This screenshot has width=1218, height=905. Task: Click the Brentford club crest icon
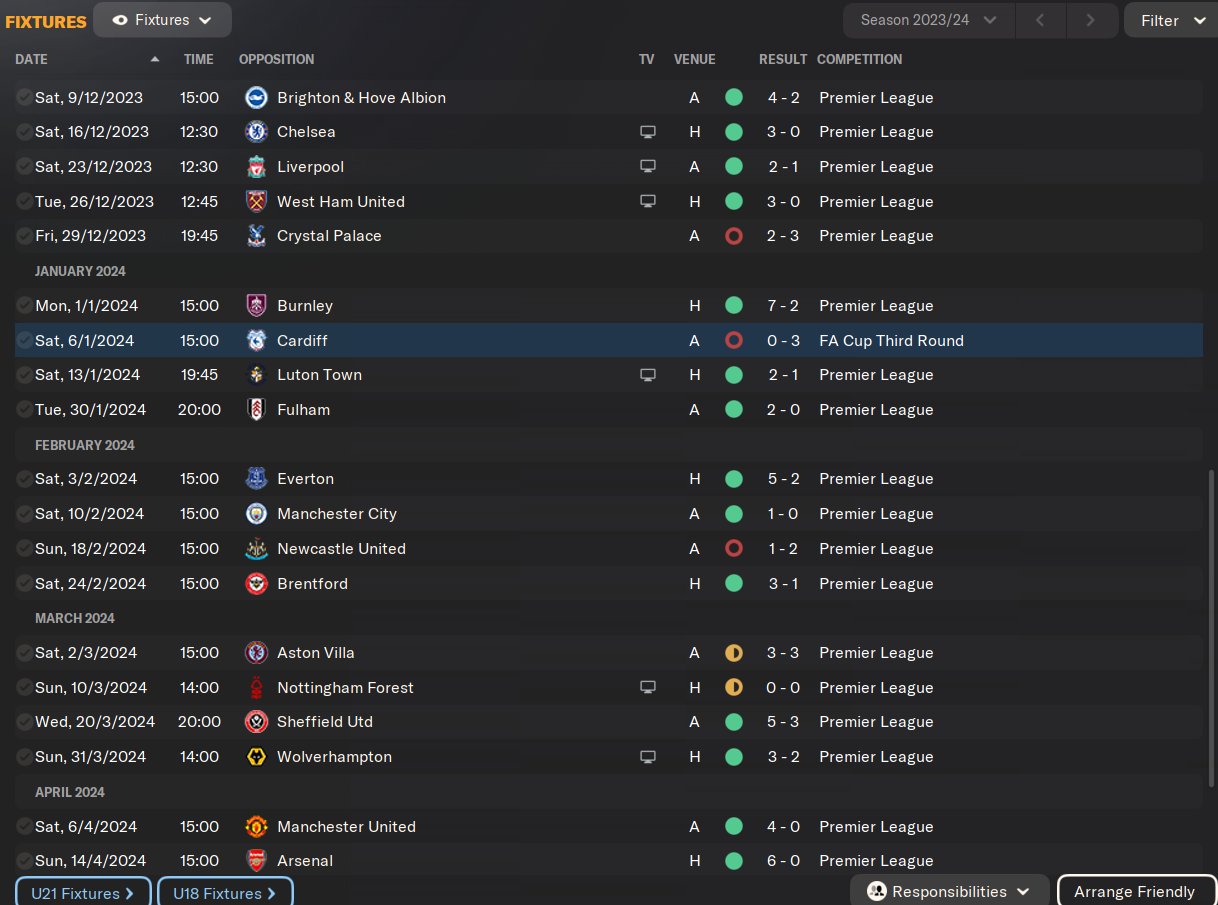click(256, 584)
